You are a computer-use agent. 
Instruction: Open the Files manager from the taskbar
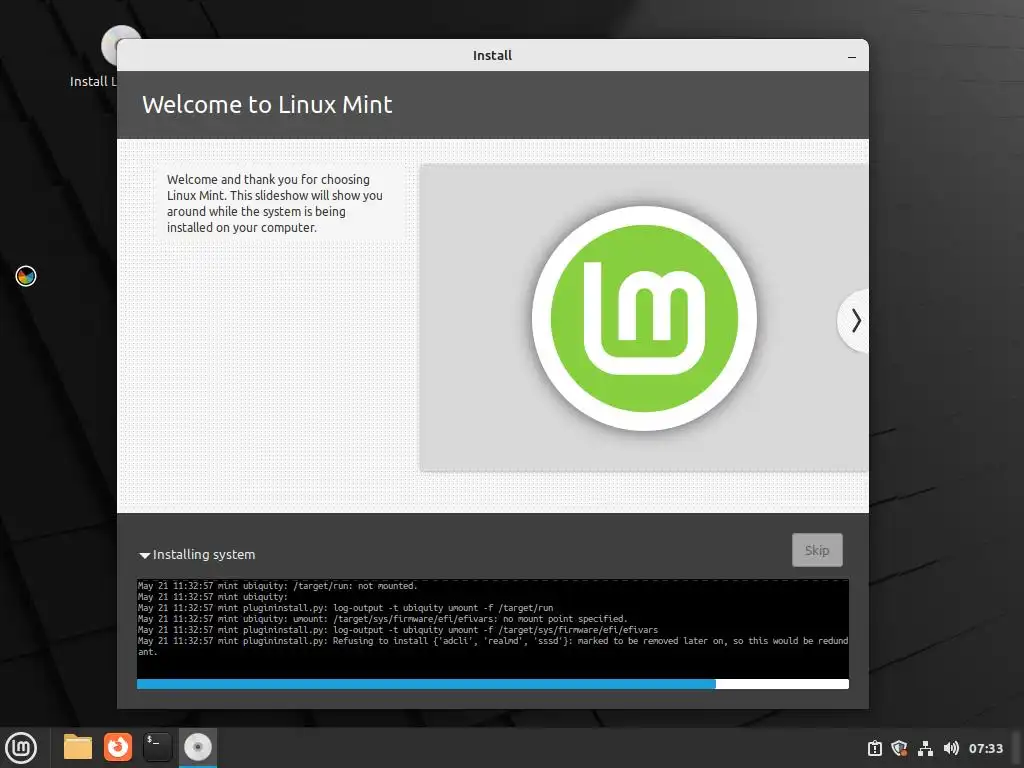[78, 747]
